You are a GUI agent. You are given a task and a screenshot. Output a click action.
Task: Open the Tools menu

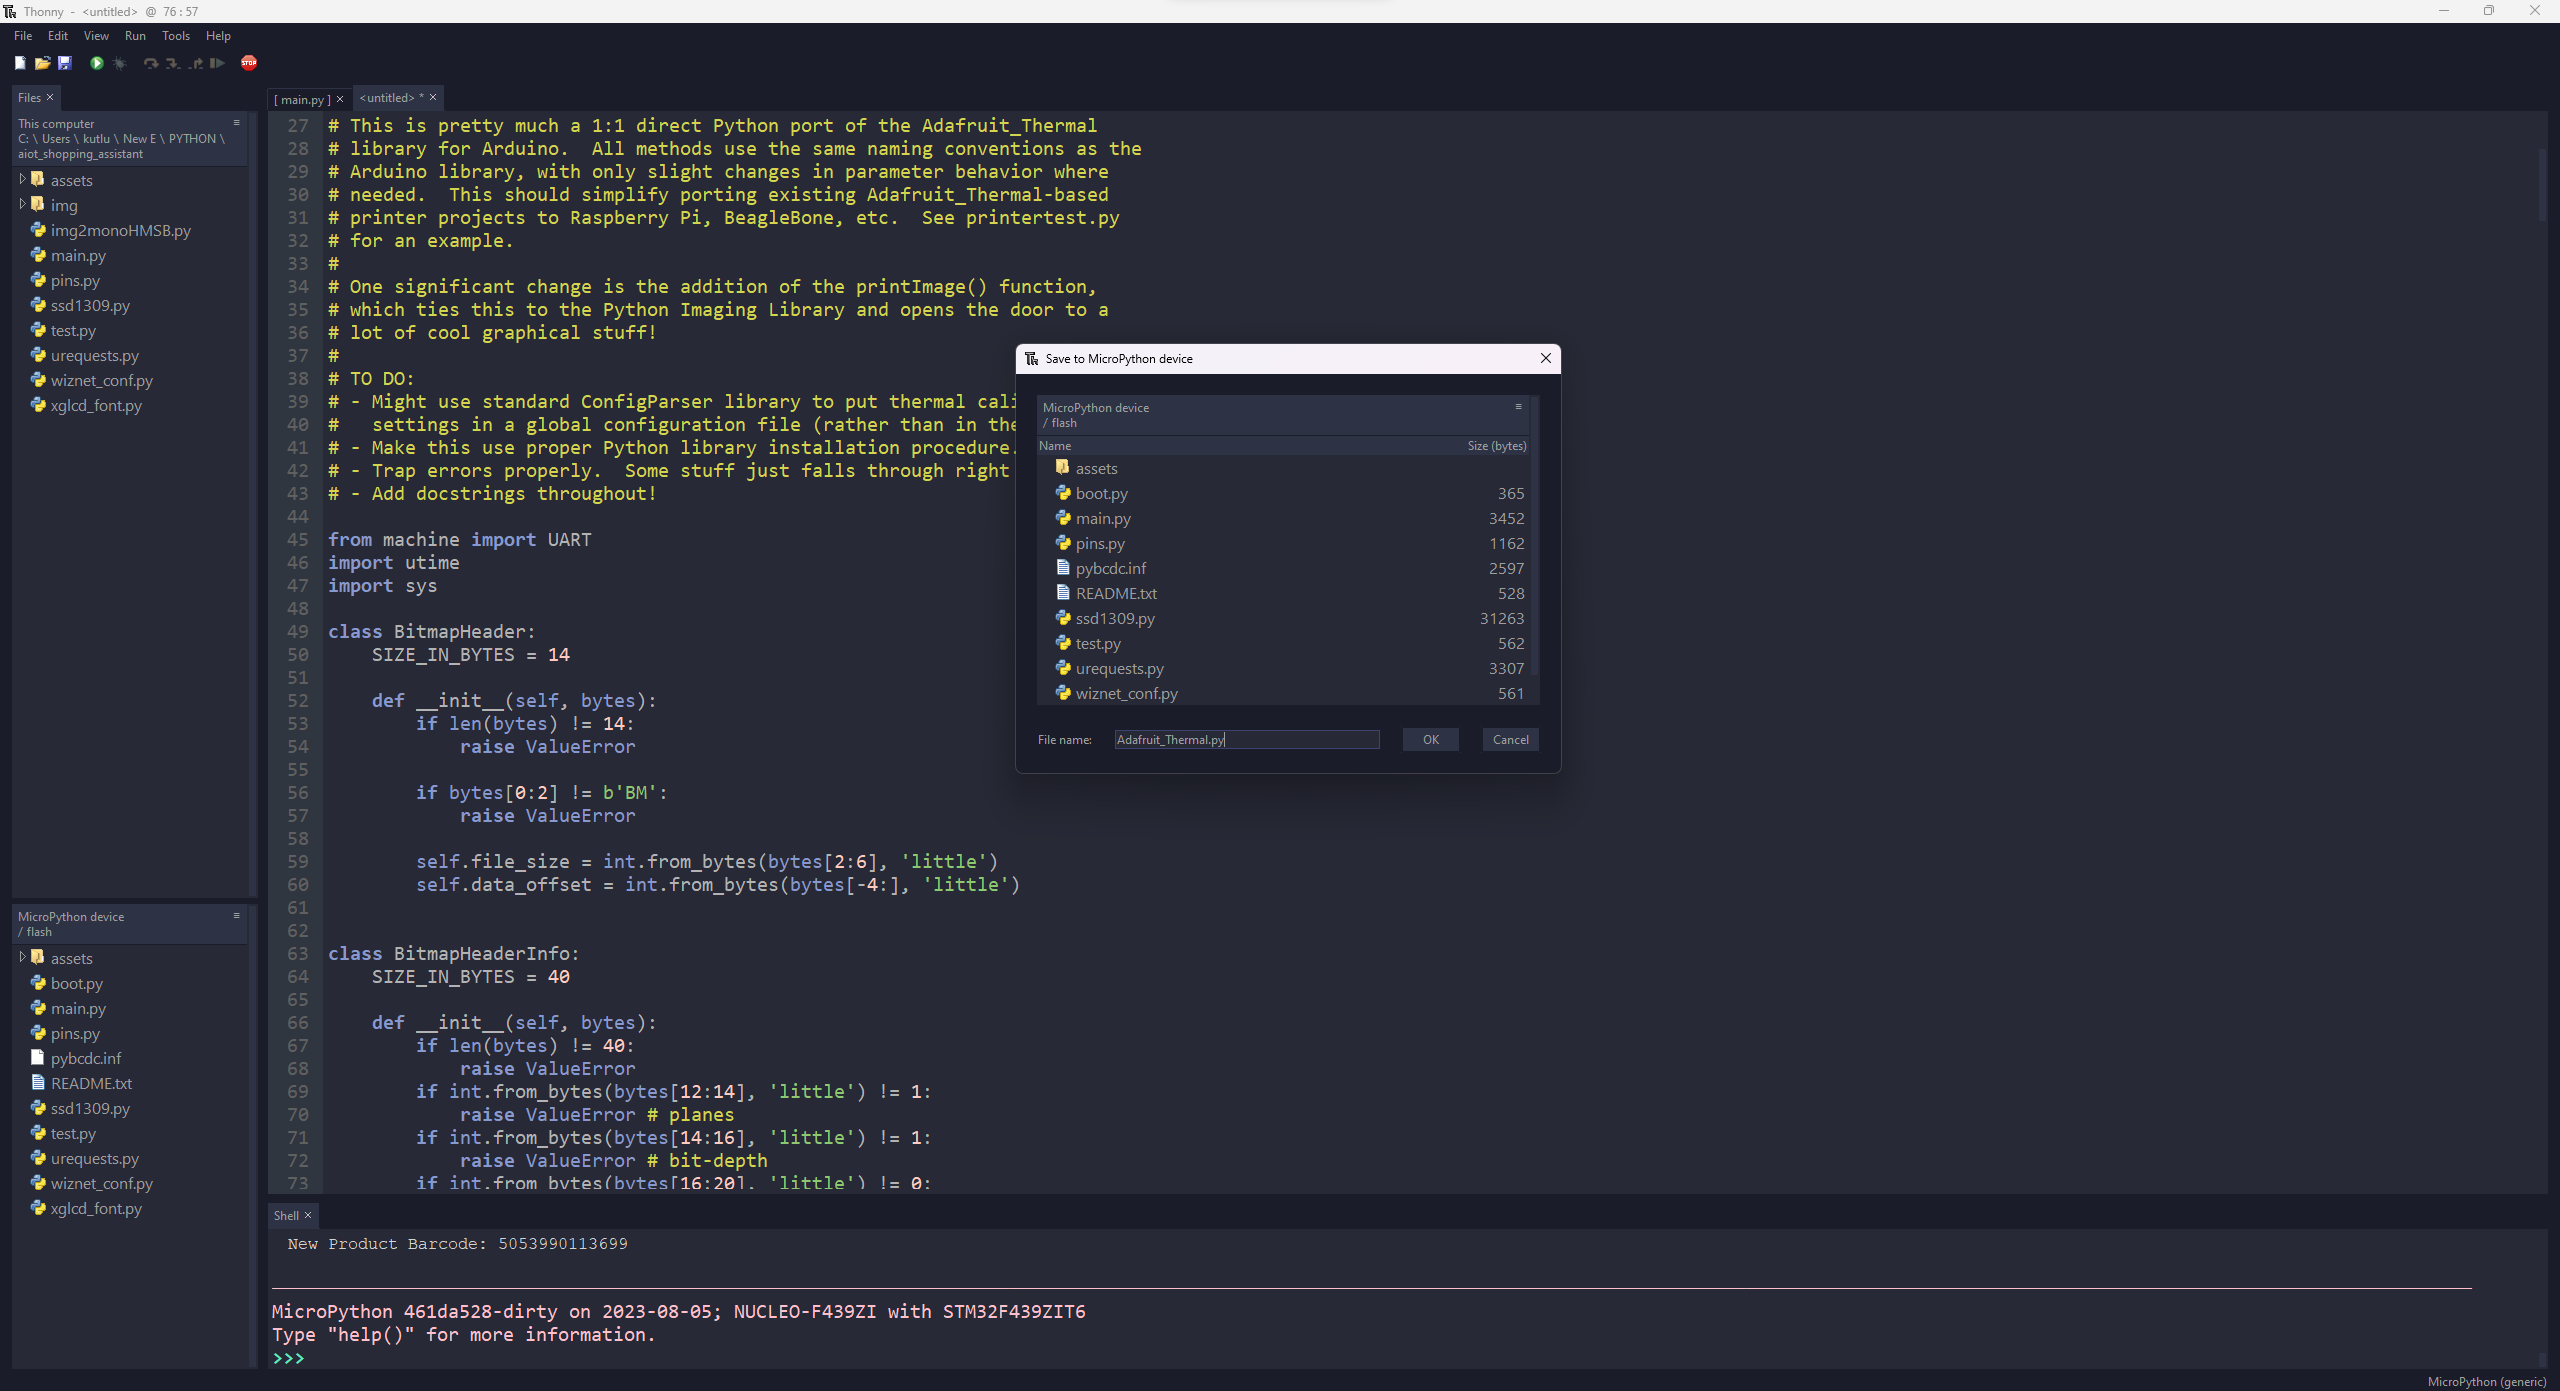[x=171, y=36]
